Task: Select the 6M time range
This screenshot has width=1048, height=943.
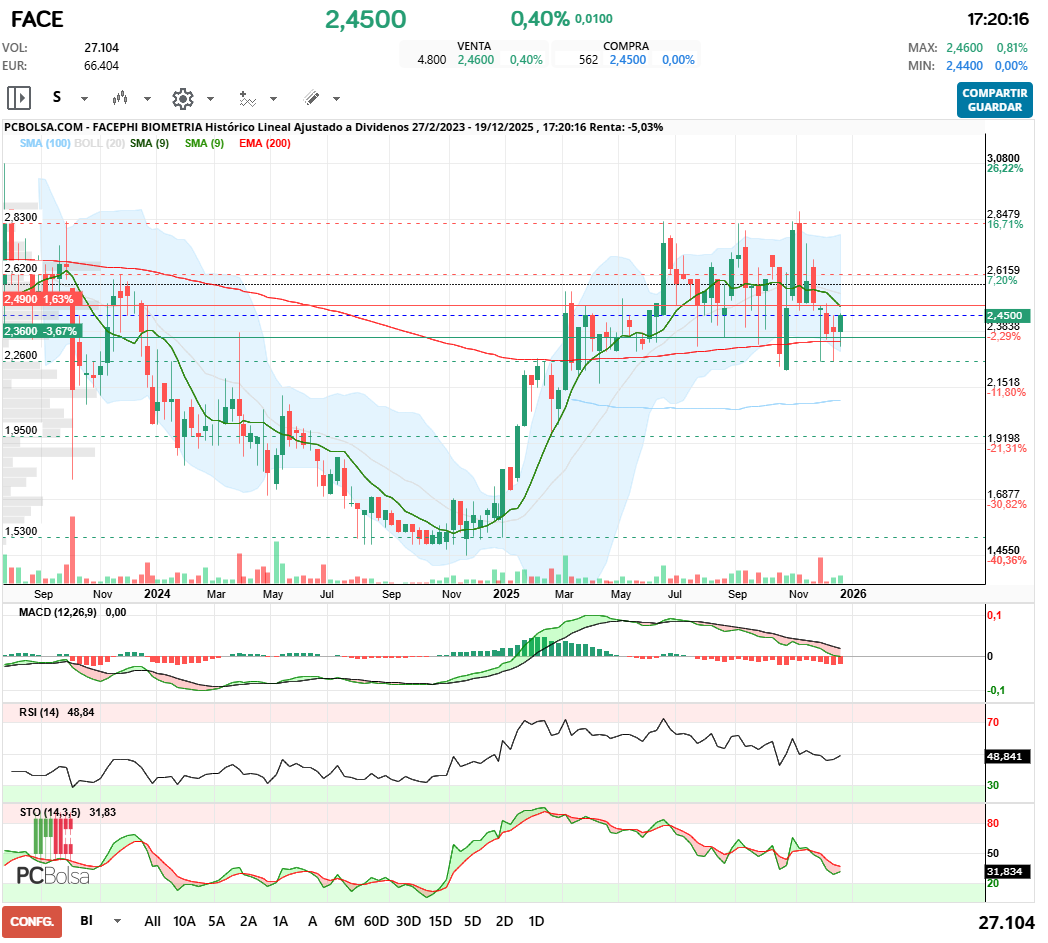Action: pyautogui.click(x=344, y=921)
